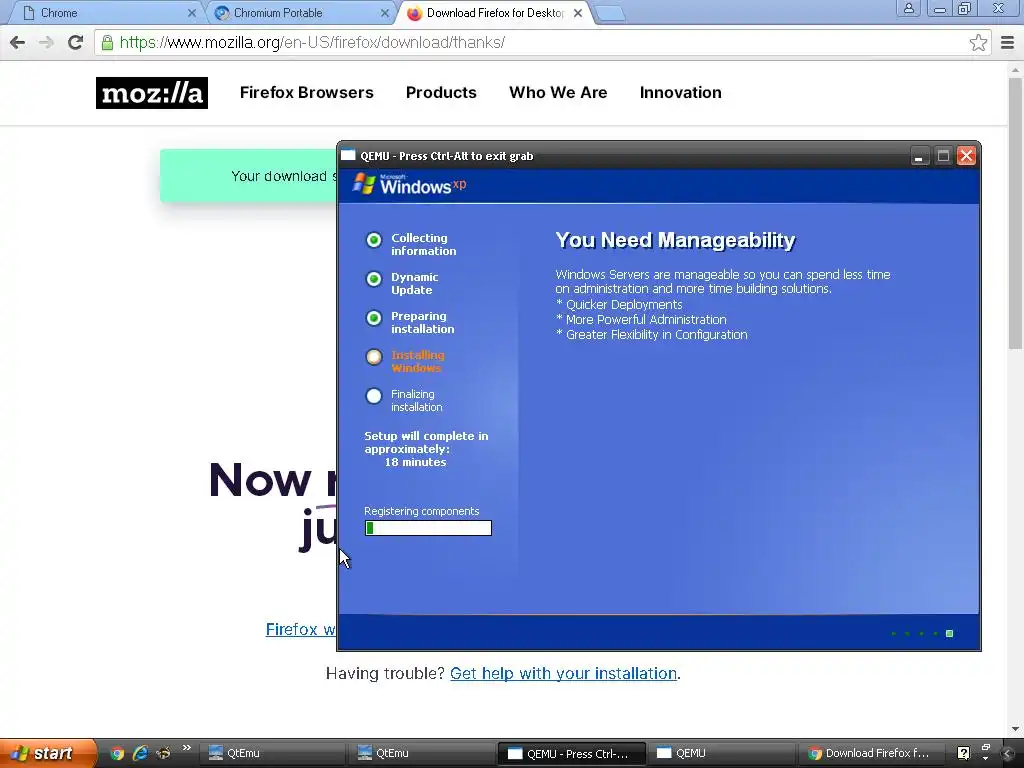The image size is (1024, 768).
Task: Click the Chrome back arrow button
Action: 18,43
